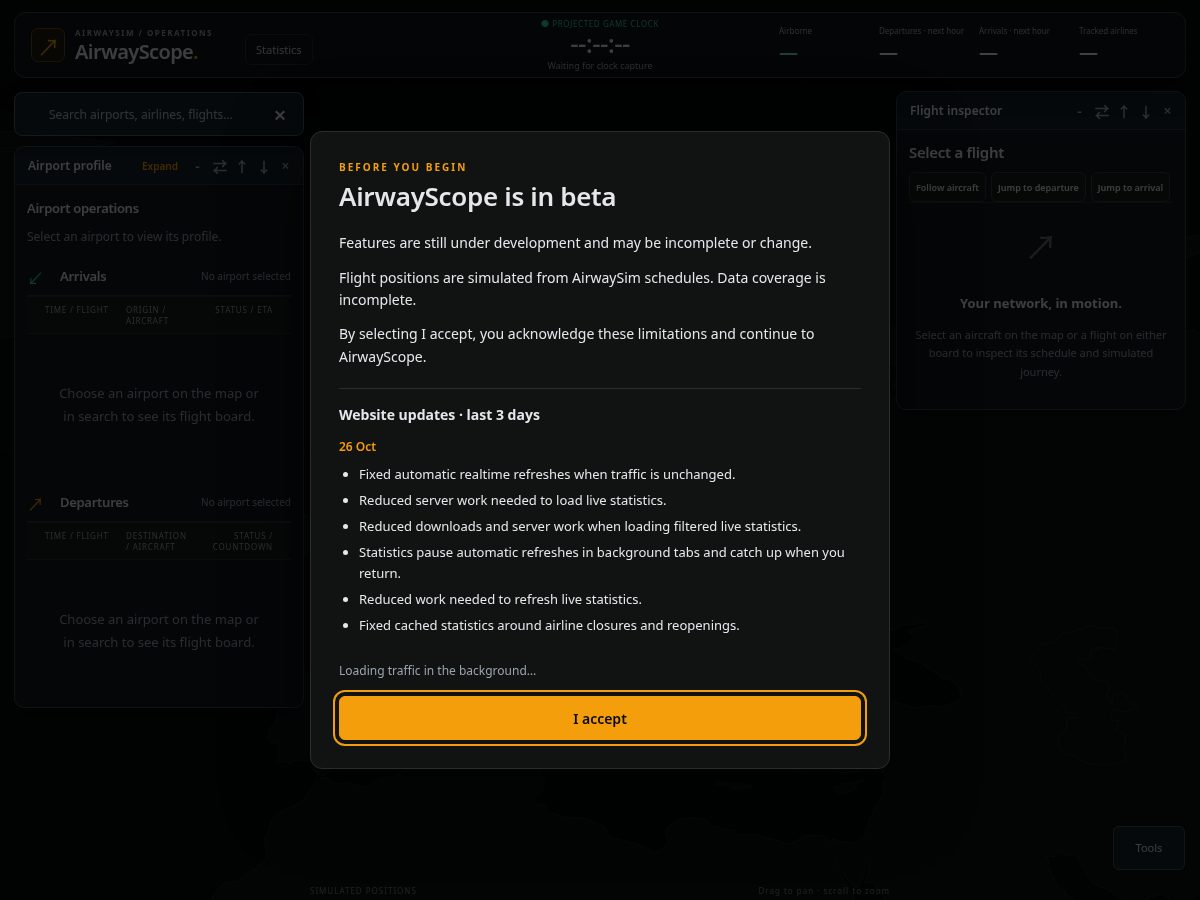Screen dimensions: 1200x900
Task: Click the green Arrivals arrow icon
Action: click(x=36, y=277)
